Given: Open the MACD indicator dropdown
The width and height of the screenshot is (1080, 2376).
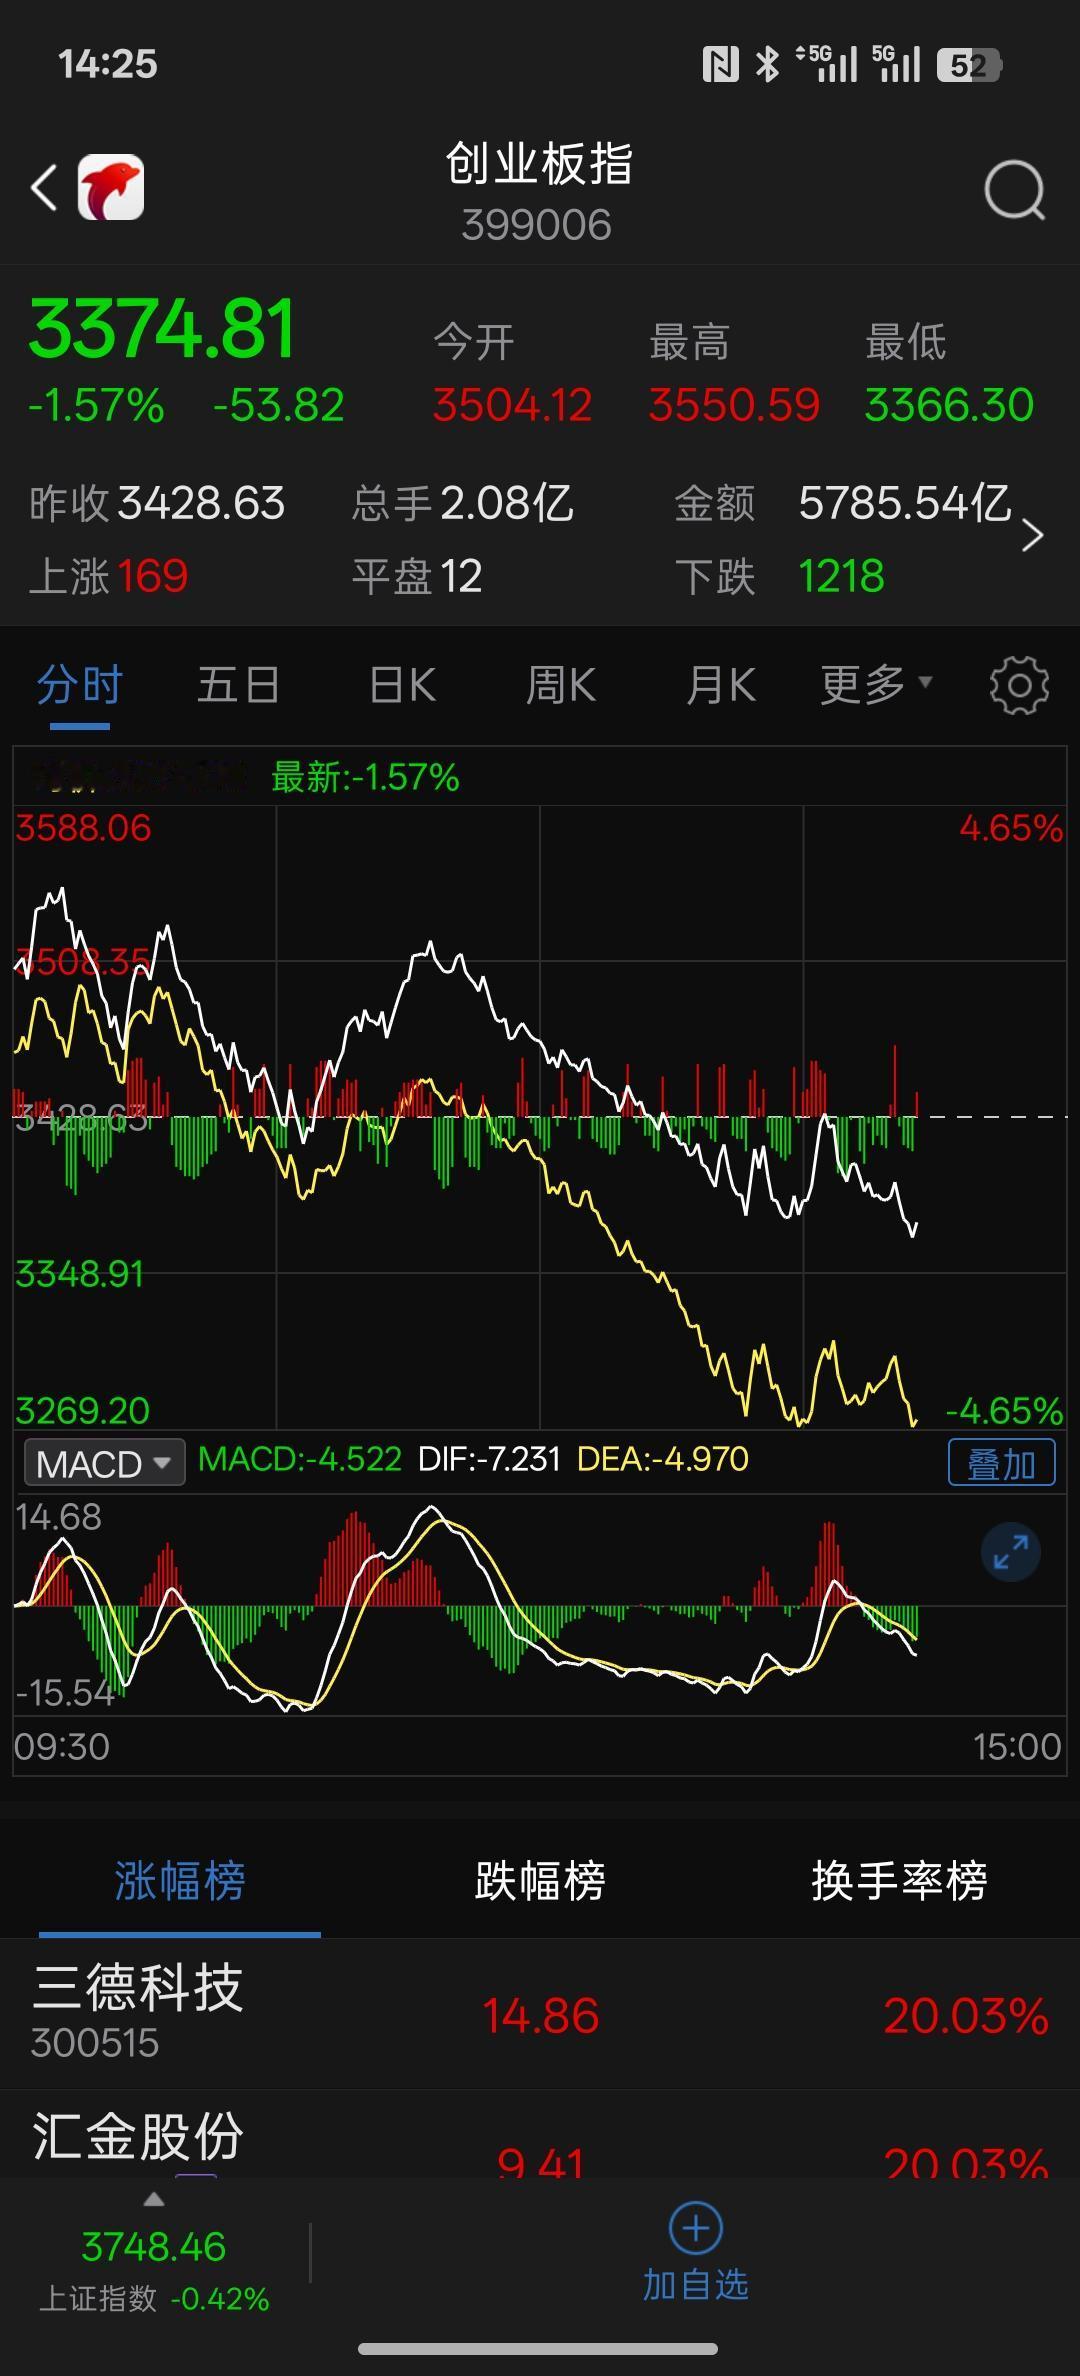Looking at the screenshot, I should (x=104, y=1463).
